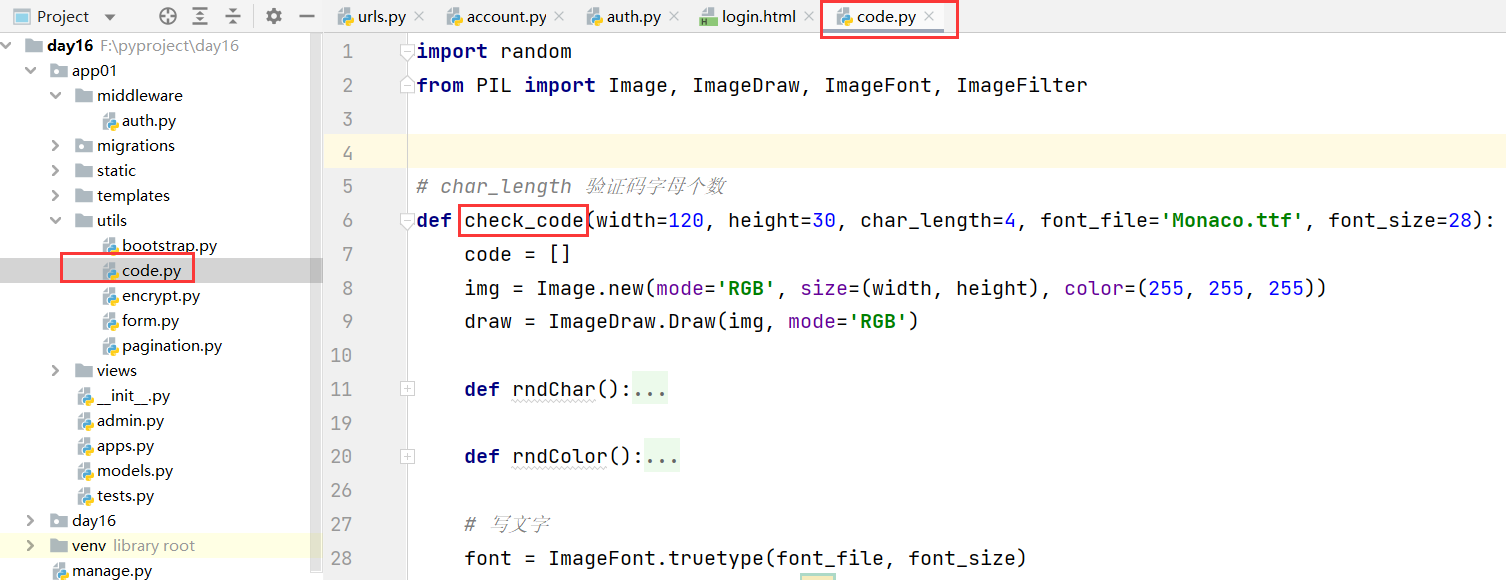Select apps.py in the project tree
The width and height of the screenshot is (1506, 580).
[125, 446]
